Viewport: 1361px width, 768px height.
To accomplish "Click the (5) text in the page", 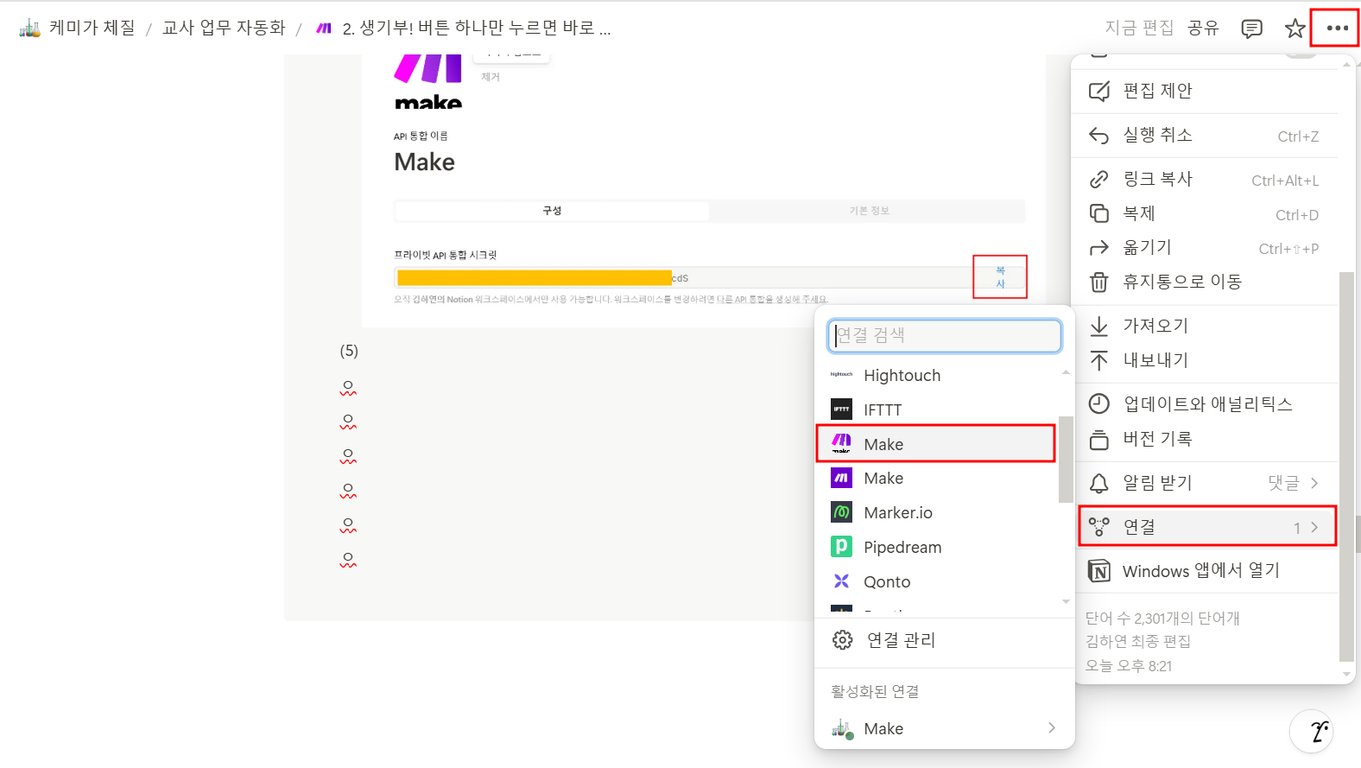I will point(349,351).
